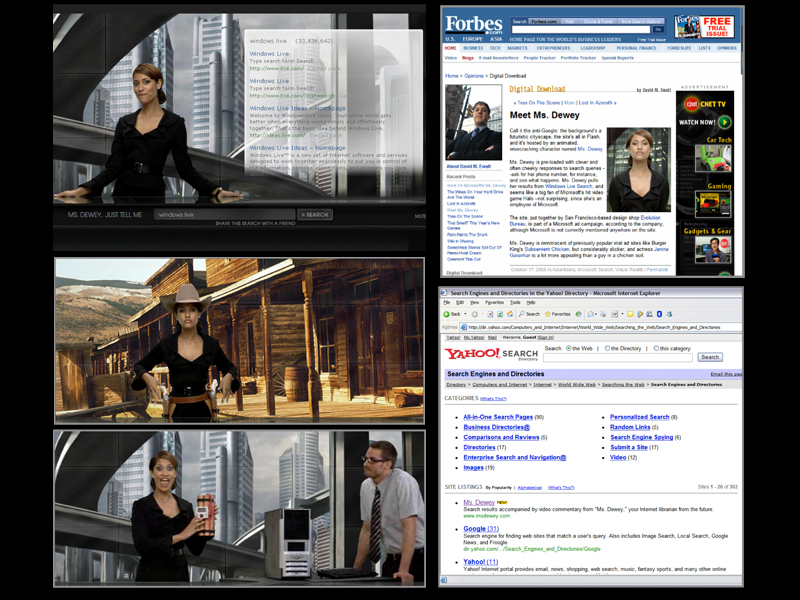Switch to the Business tab on Forbes

pos(473,48)
